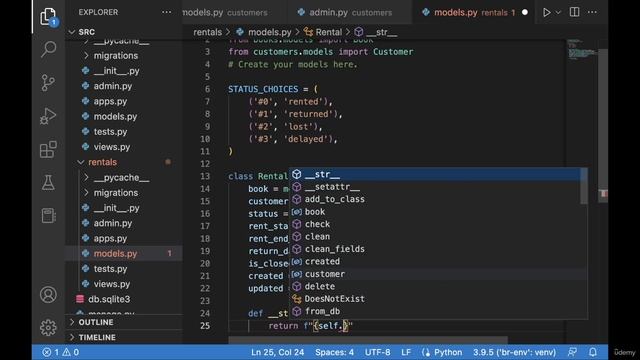The width and height of the screenshot is (640, 360).
Task: Open the feedback icon in status bar
Action: coord(572,352)
